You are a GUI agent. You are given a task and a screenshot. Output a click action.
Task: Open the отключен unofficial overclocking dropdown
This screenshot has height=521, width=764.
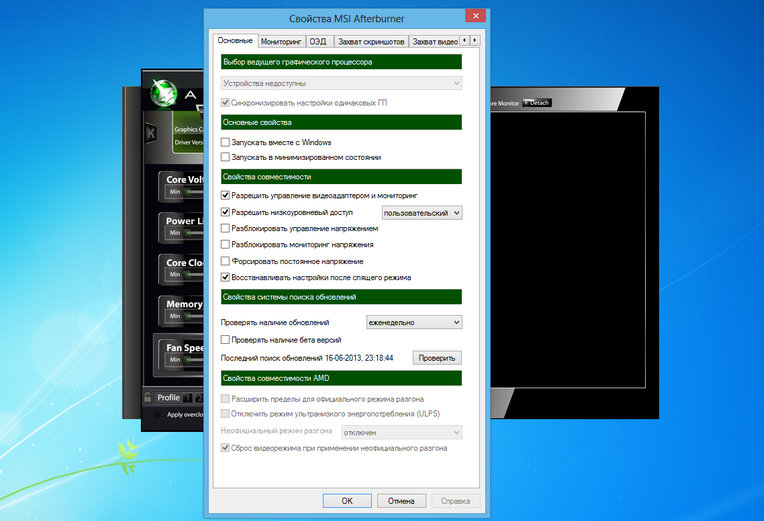[401, 432]
